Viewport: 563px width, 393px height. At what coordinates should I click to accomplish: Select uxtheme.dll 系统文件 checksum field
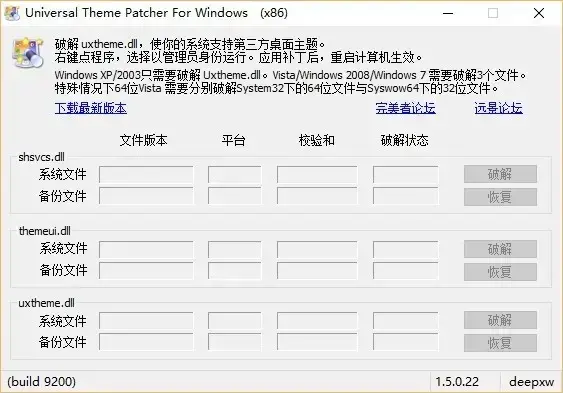pyautogui.click(x=317, y=321)
